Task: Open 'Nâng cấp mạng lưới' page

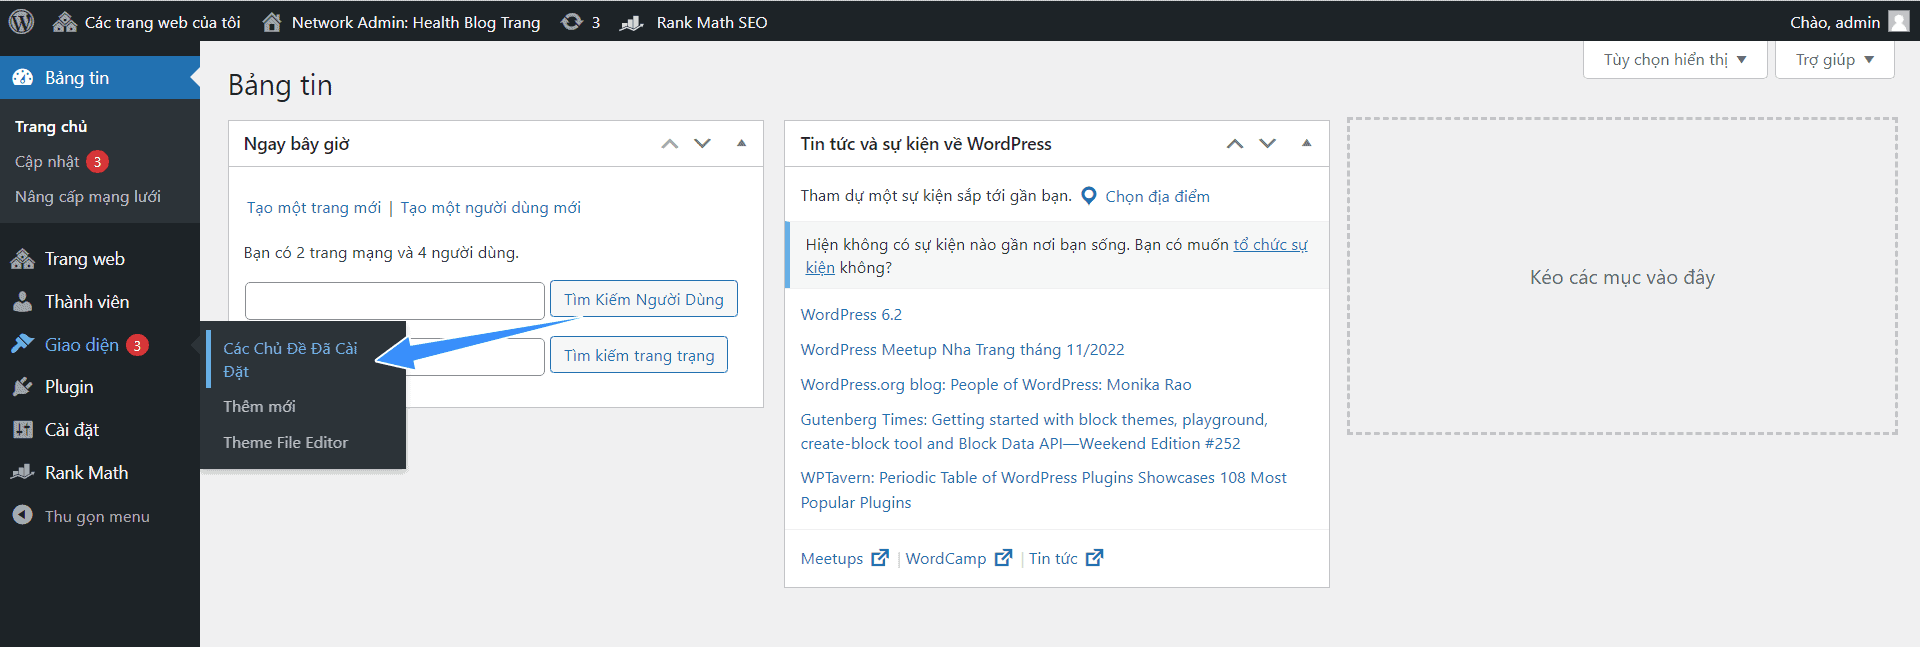Action: point(88,196)
